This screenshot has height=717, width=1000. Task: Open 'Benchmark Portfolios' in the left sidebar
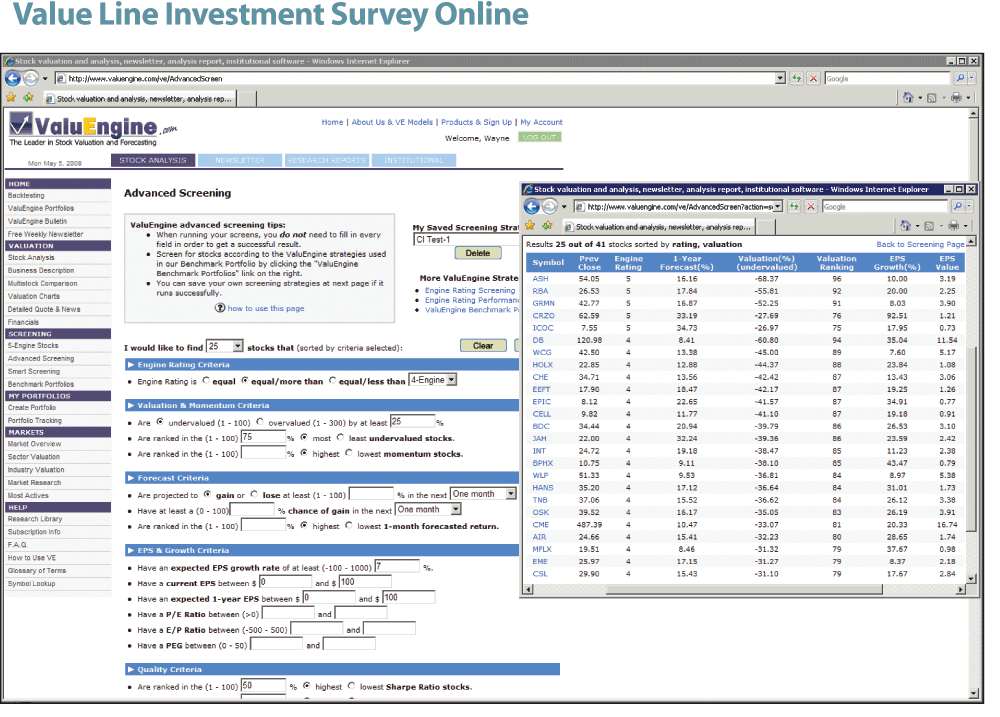coord(41,384)
